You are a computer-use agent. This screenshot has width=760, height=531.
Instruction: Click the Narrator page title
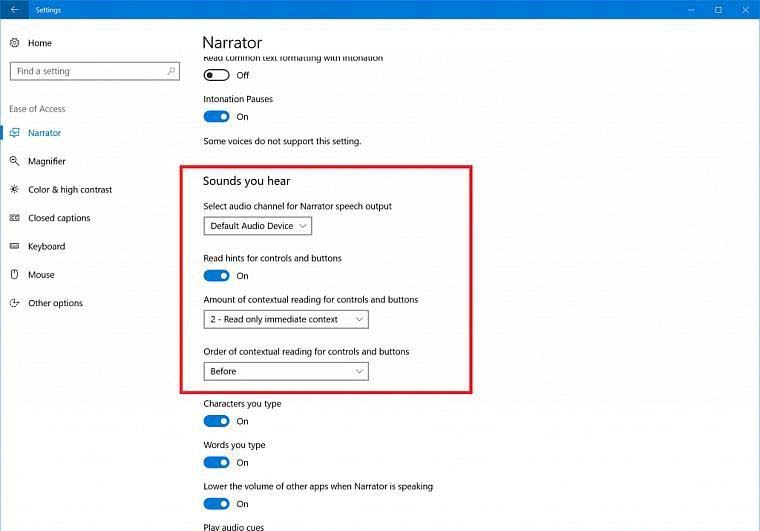tap(232, 43)
